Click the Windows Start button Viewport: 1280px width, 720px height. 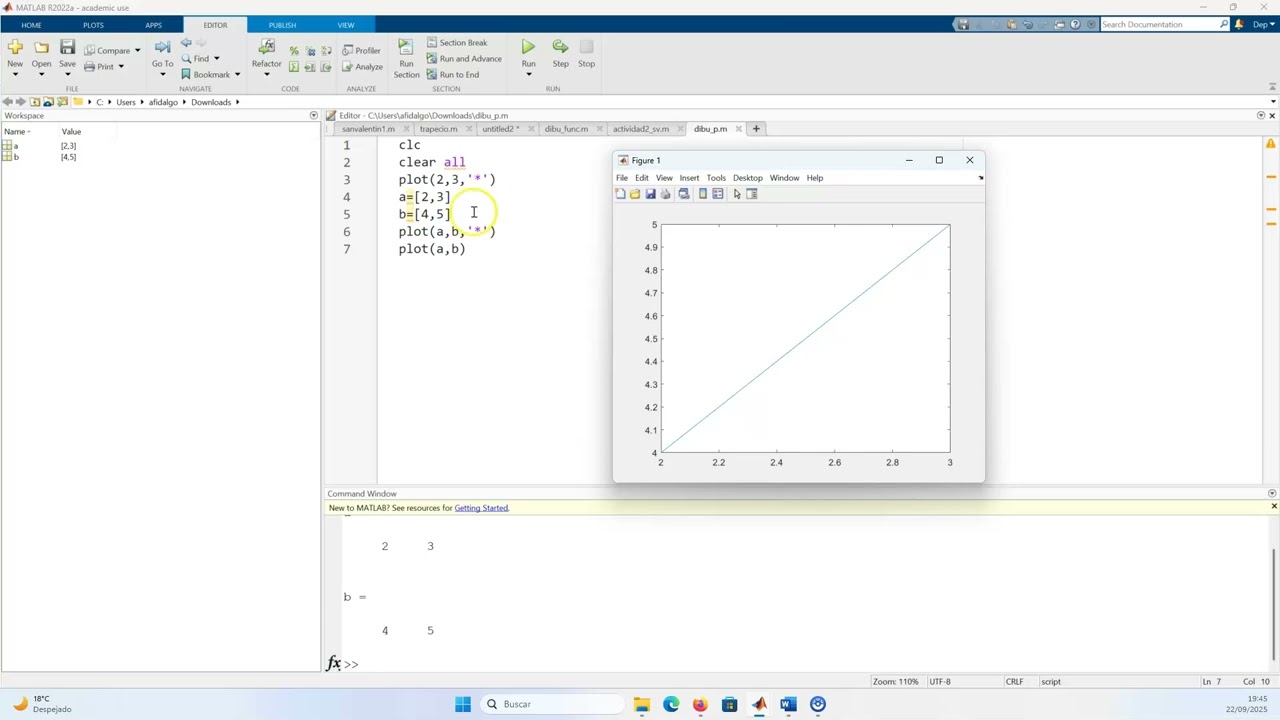[x=463, y=704]
